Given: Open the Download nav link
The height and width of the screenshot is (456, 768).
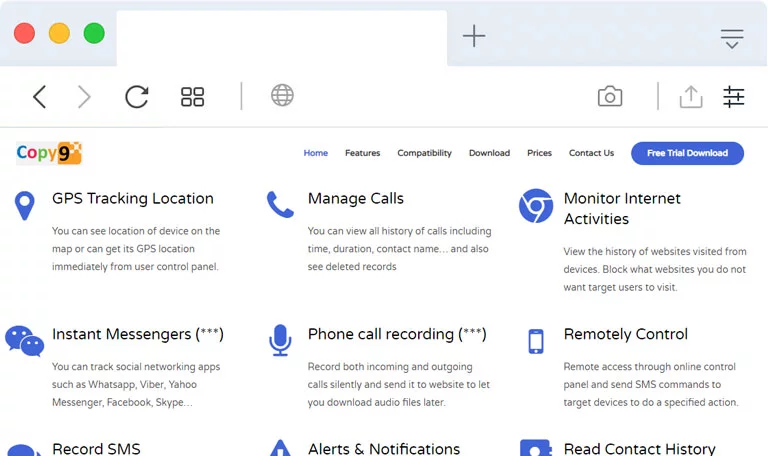Looking at the screenshot, I should point(489,153).
